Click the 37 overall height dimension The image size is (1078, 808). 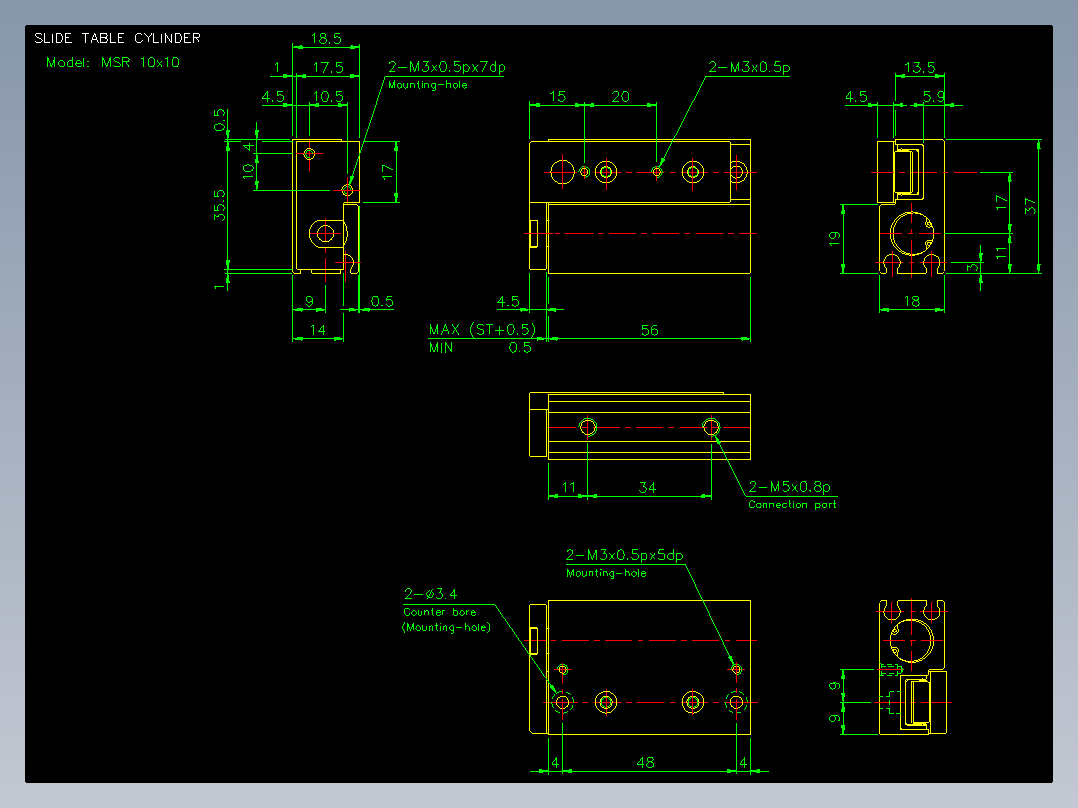tap(1029, 206)
